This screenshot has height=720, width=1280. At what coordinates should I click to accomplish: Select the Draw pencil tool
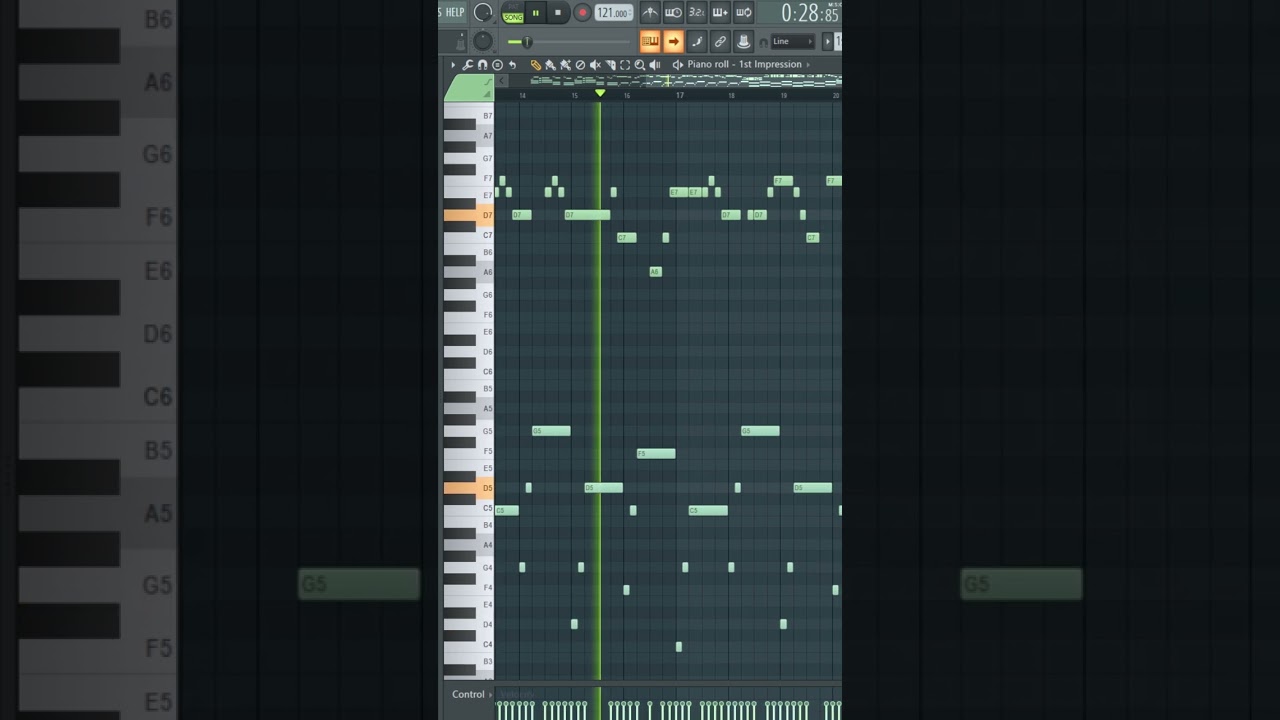[536, 65]
